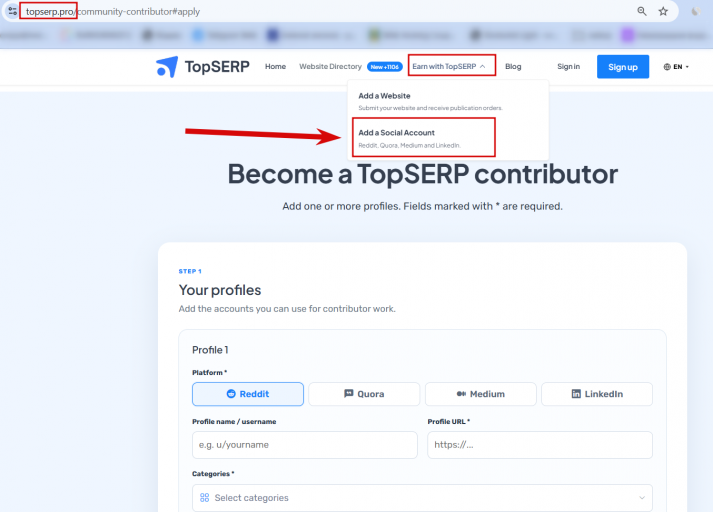Click the 'Your profiles' heading
The height and width of the screenshot is (512, 713).
[220, 290]
